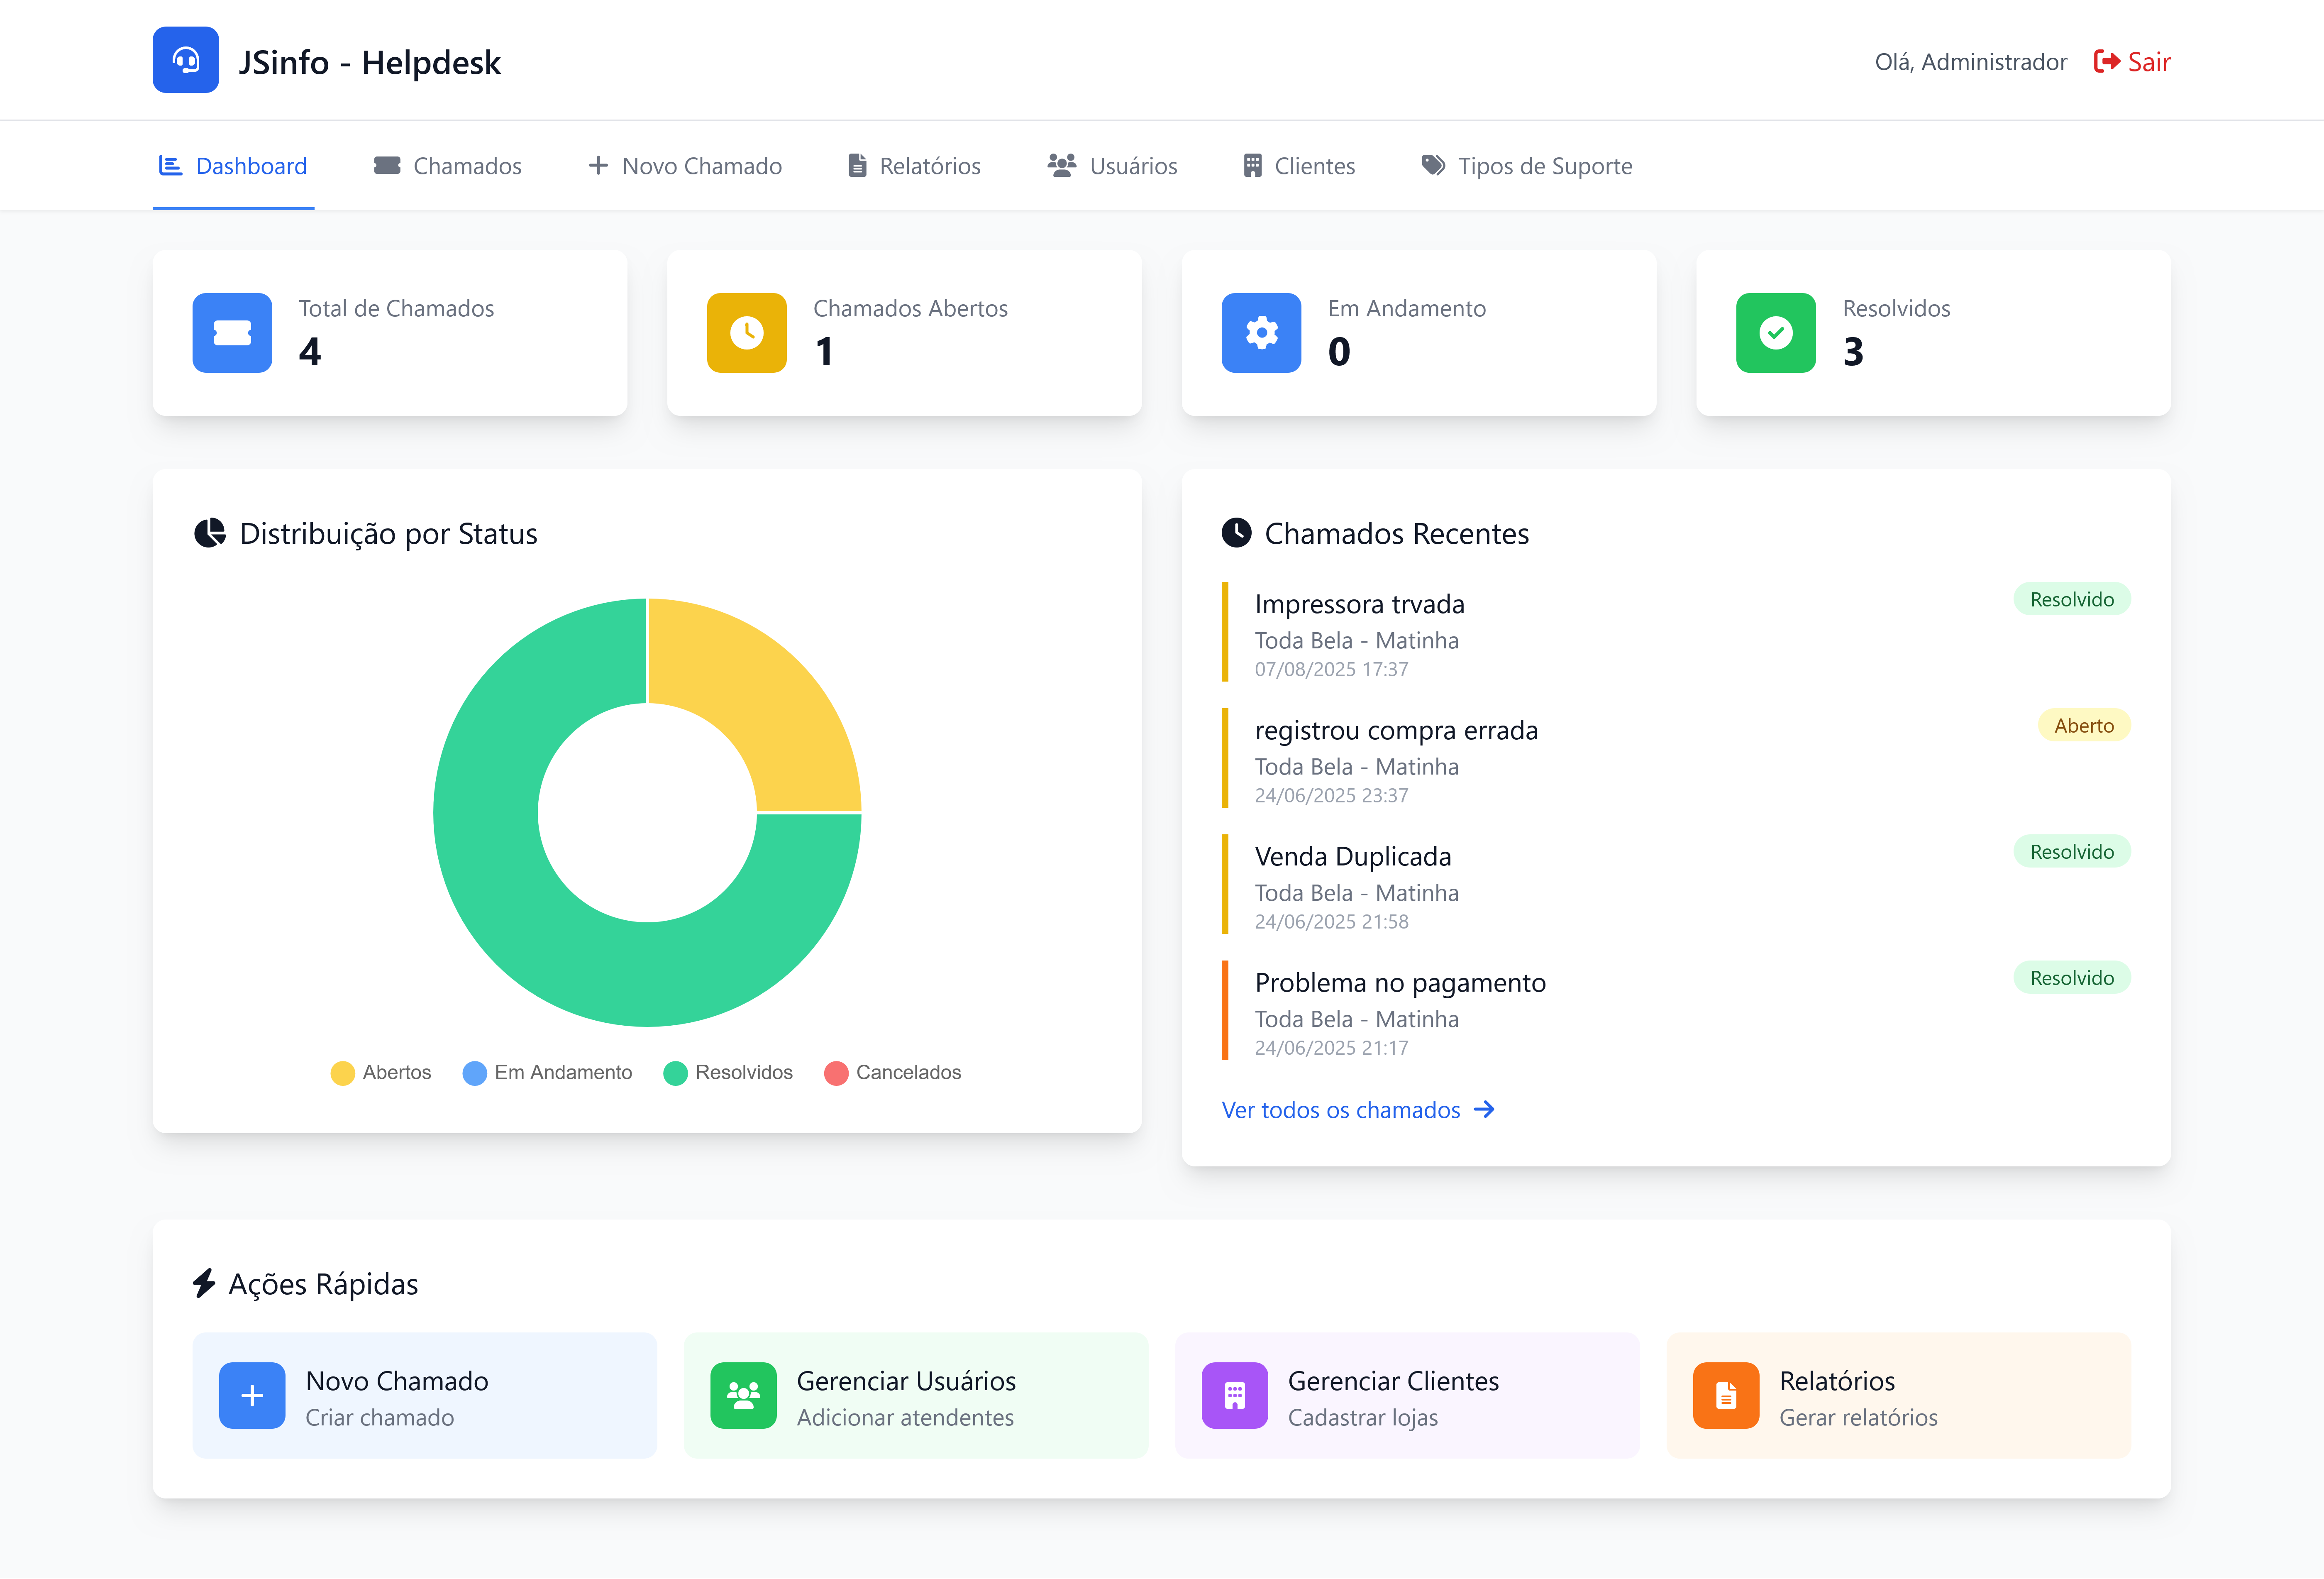The width and height of the screenshot is (2324, 1579).
Task: Click the building icon in the Clientes tab
Action: (1252, 166)
